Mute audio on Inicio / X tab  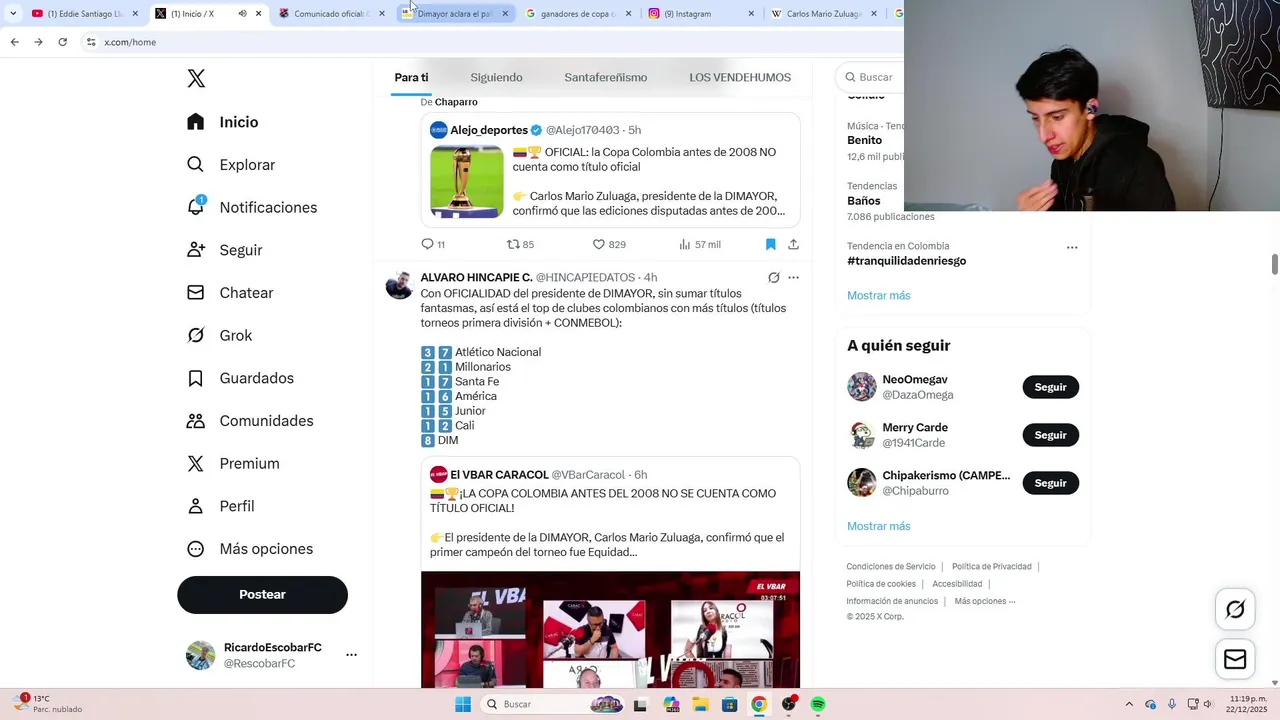click(242, 14)
